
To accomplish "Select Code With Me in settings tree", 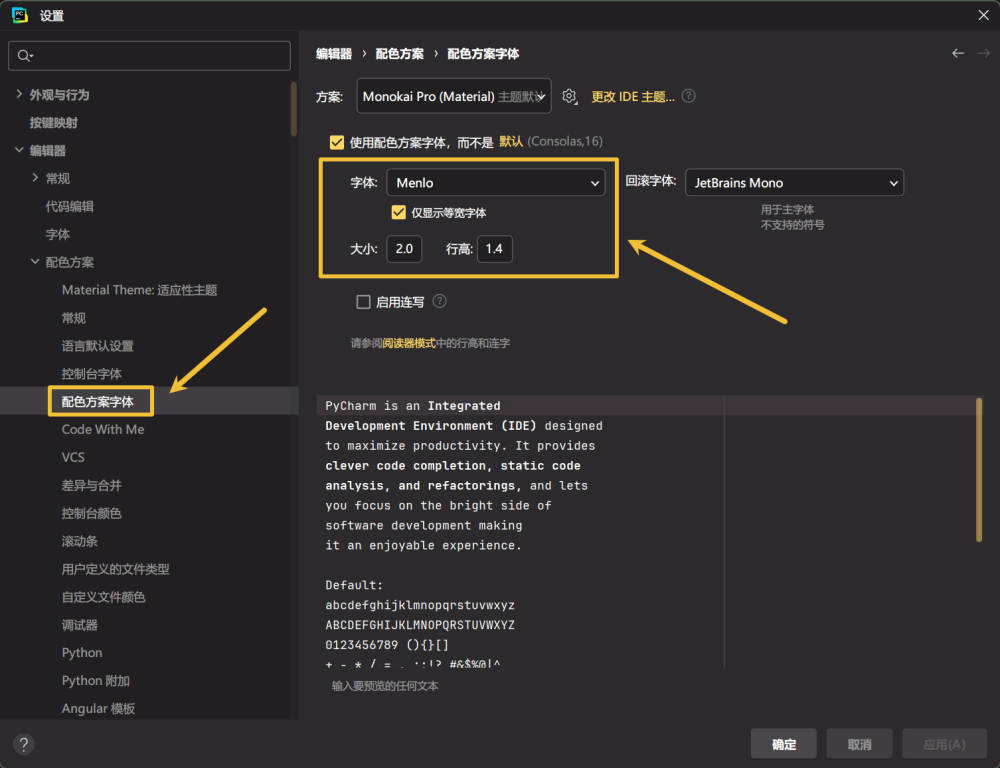I will coord(103,429).
